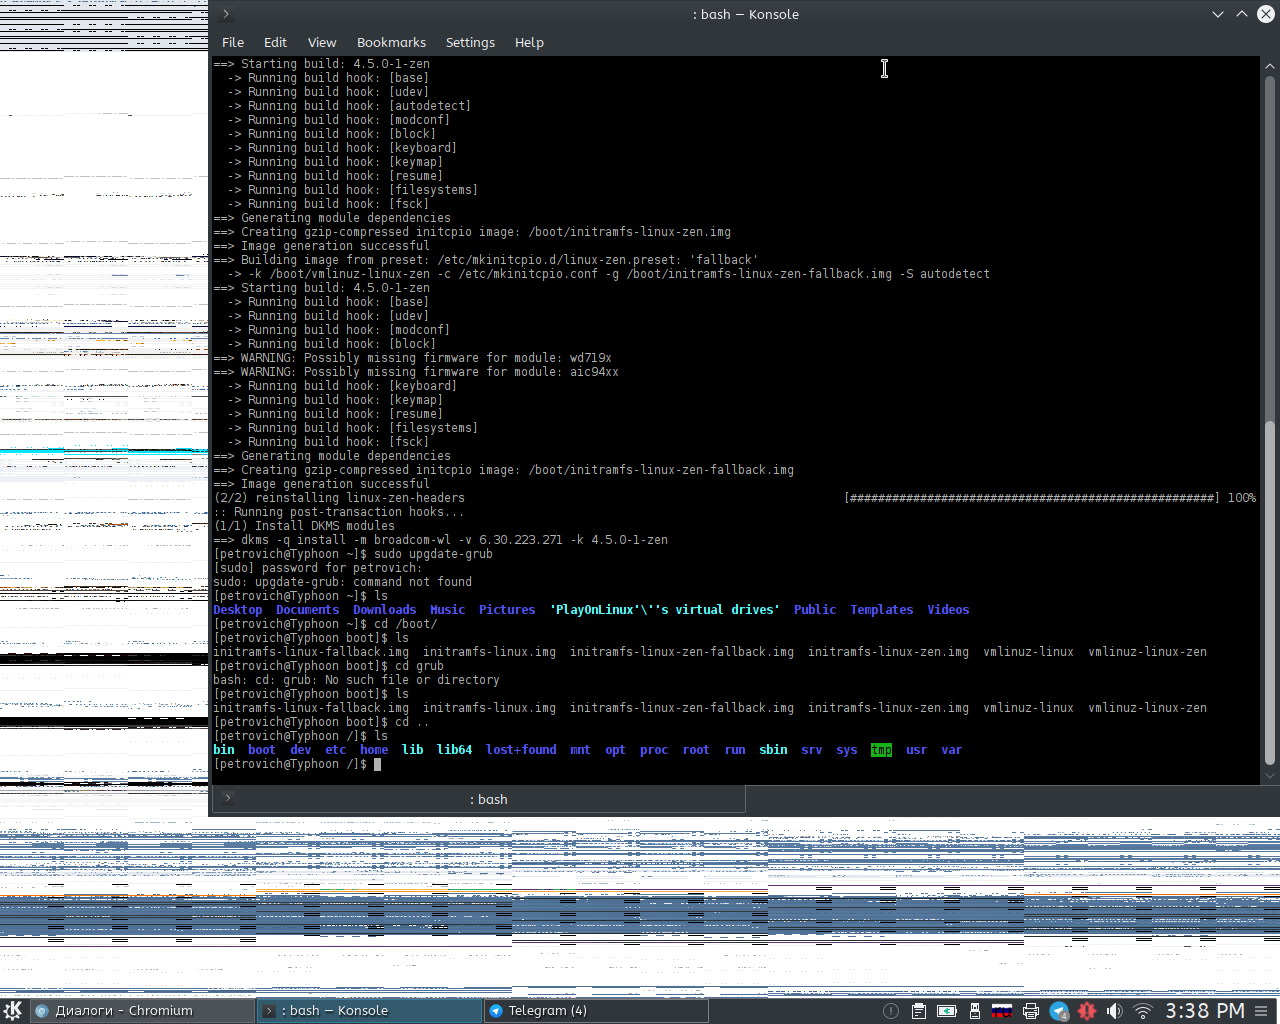Open the KDE application launcher
The image size is (1280, 1024).
[13, 1010]
